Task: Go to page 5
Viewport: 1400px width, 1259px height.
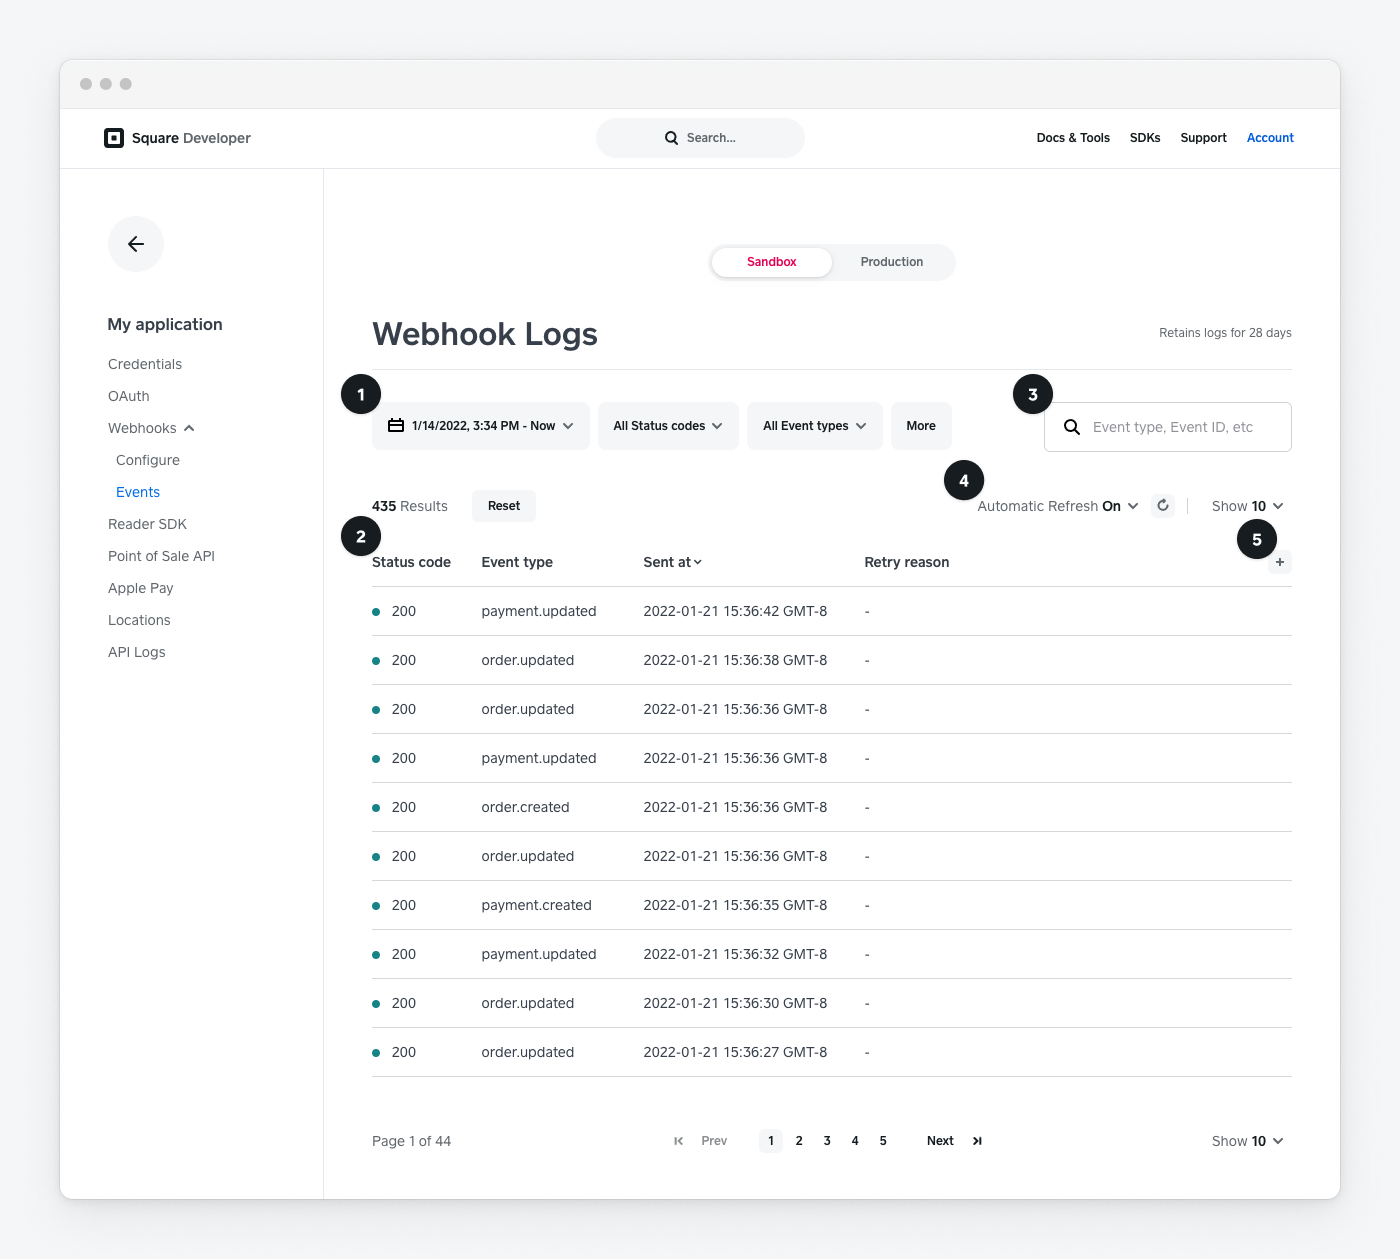Action: (x=883, y=1141)
